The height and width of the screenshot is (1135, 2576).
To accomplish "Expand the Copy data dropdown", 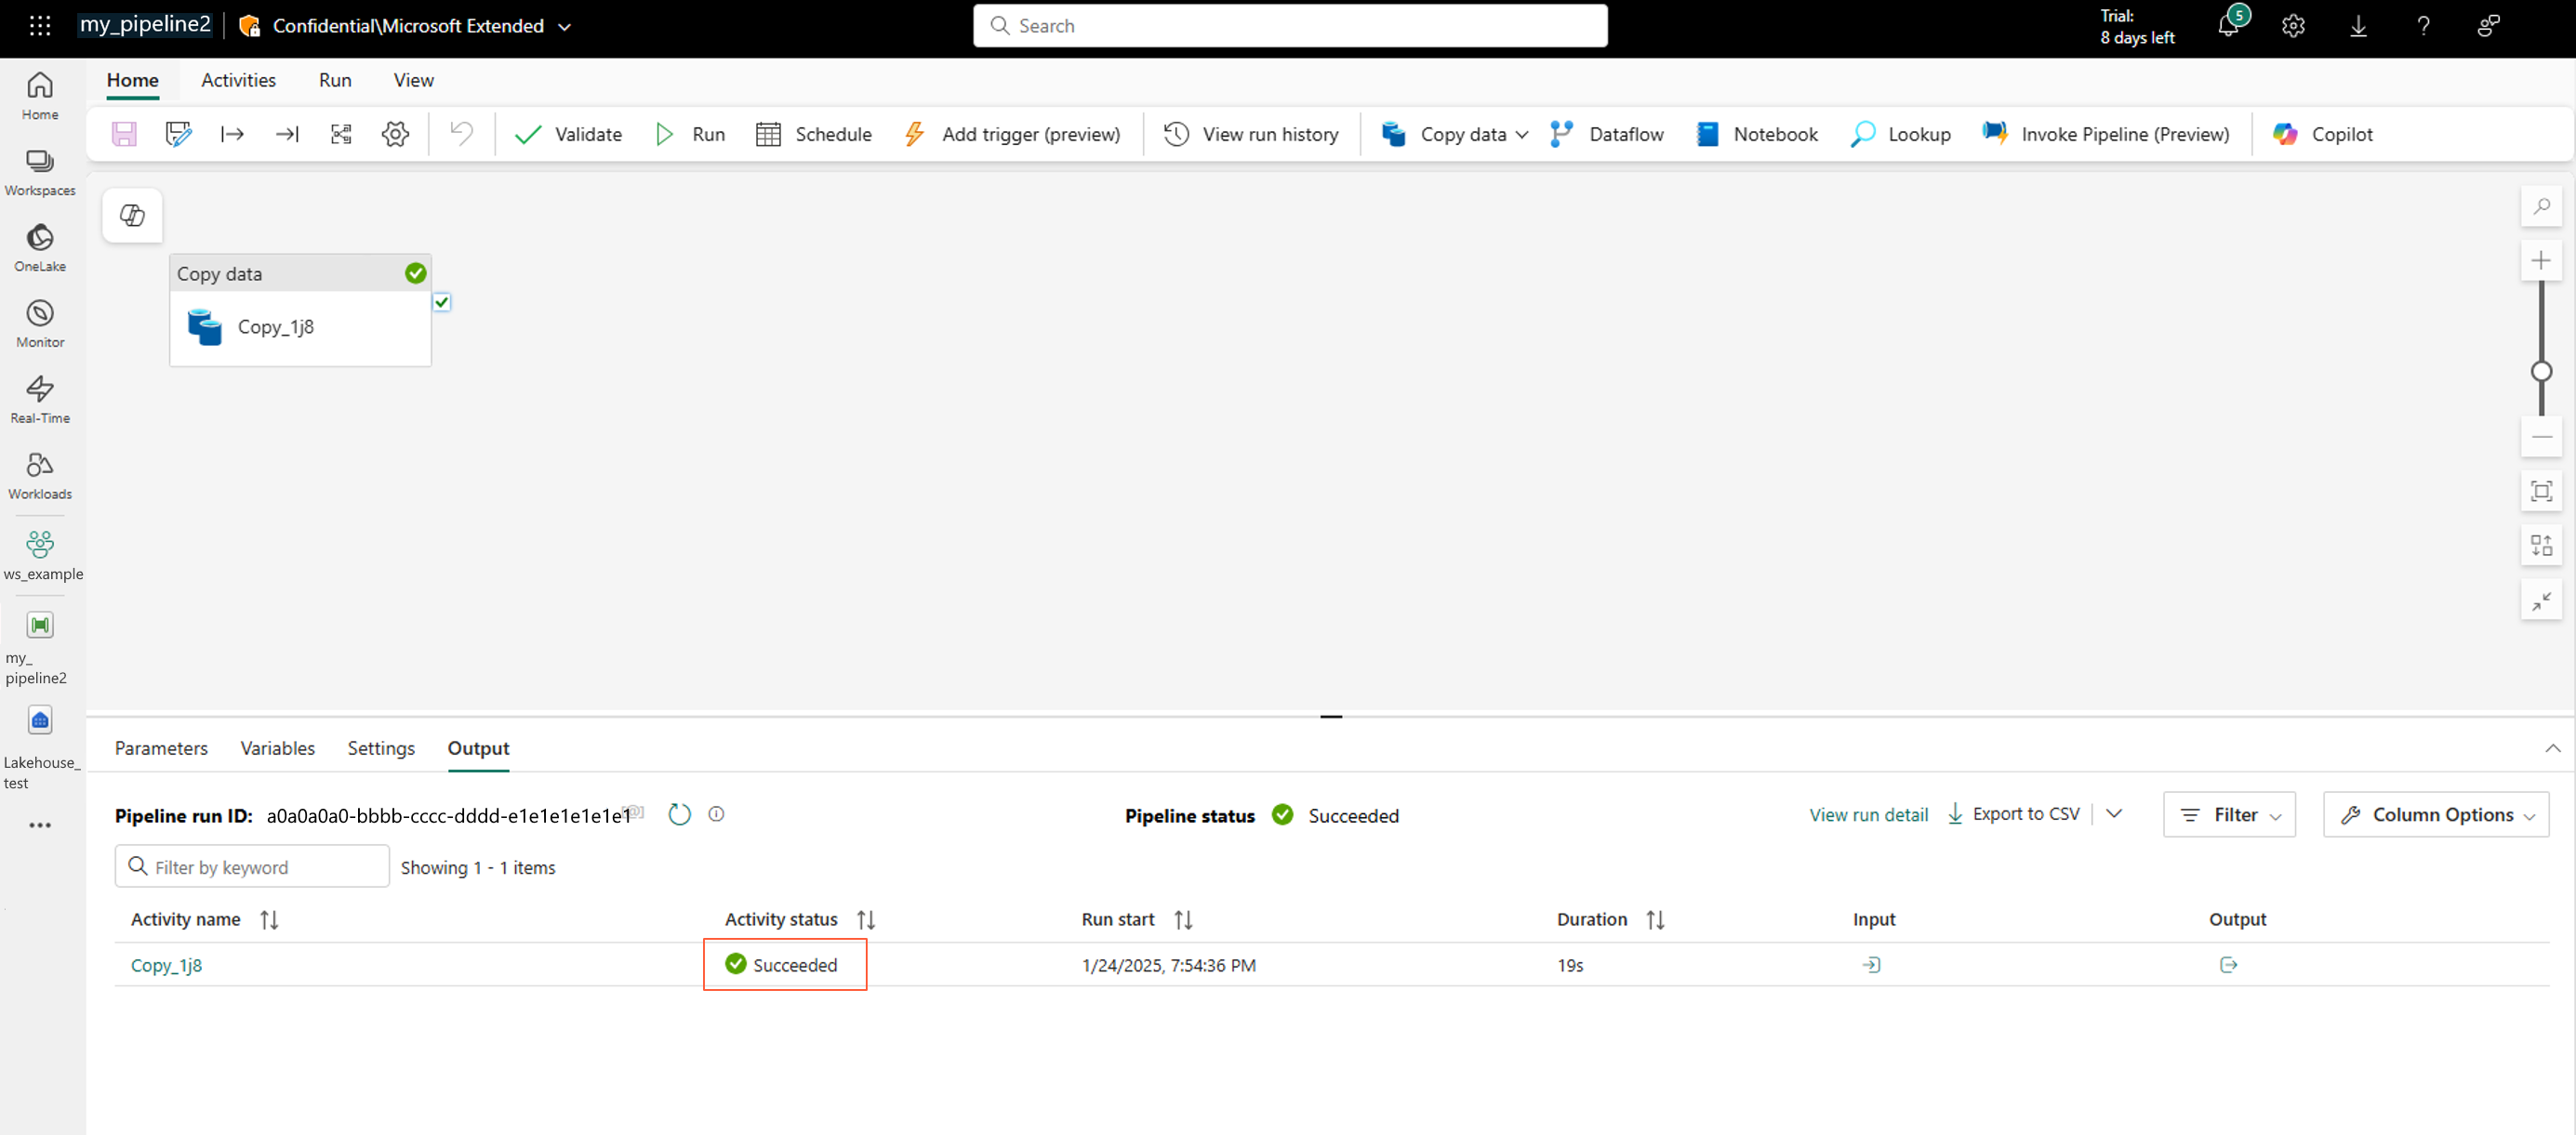I will (1521, 135).
